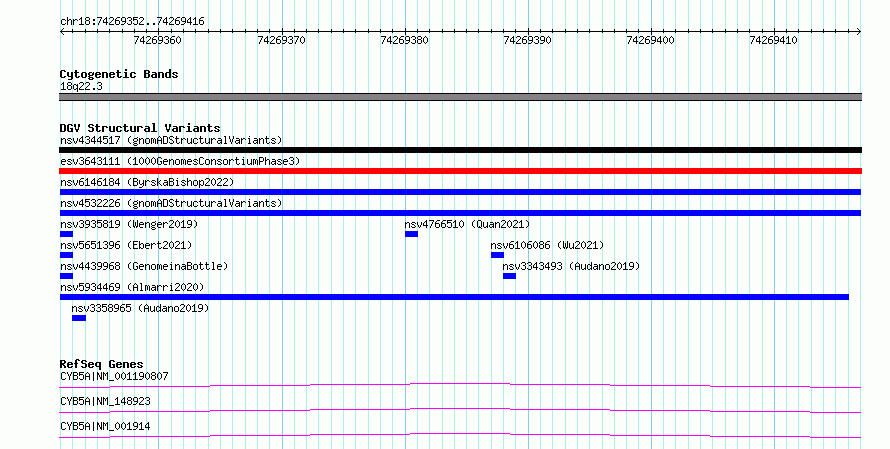Click the small blue nsv4439968 feature block

[x=66, y=276]
